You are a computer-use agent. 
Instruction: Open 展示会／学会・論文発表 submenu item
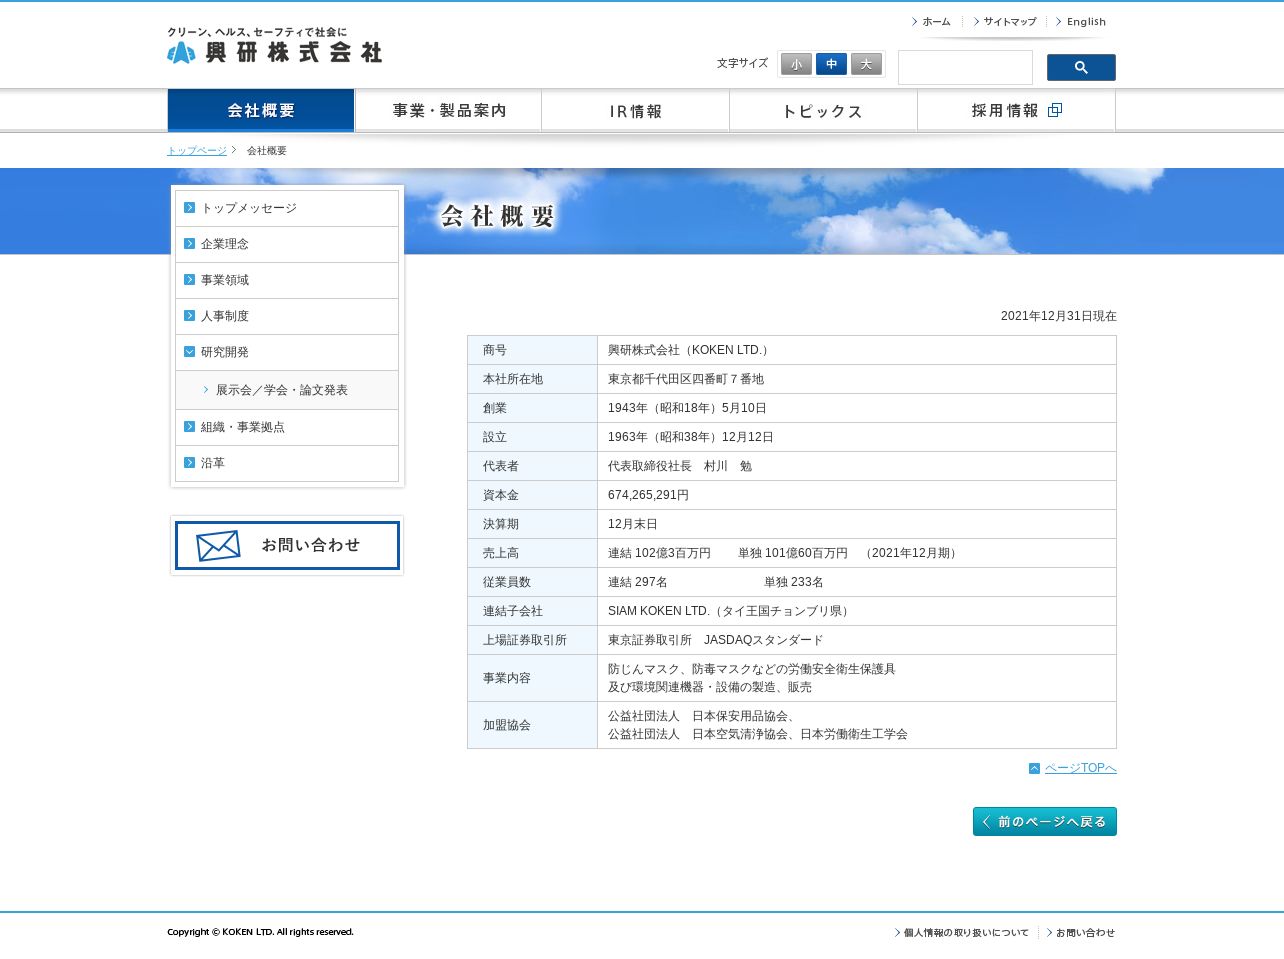coord(287,390)
